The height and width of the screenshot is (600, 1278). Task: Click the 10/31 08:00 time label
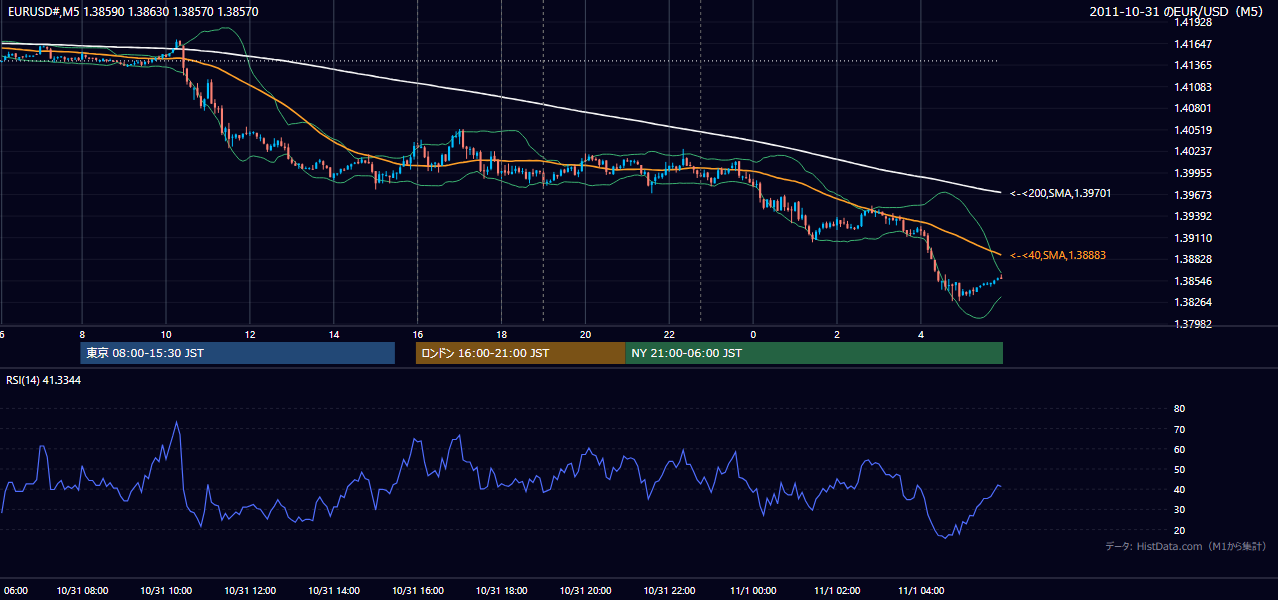point(82,590)
